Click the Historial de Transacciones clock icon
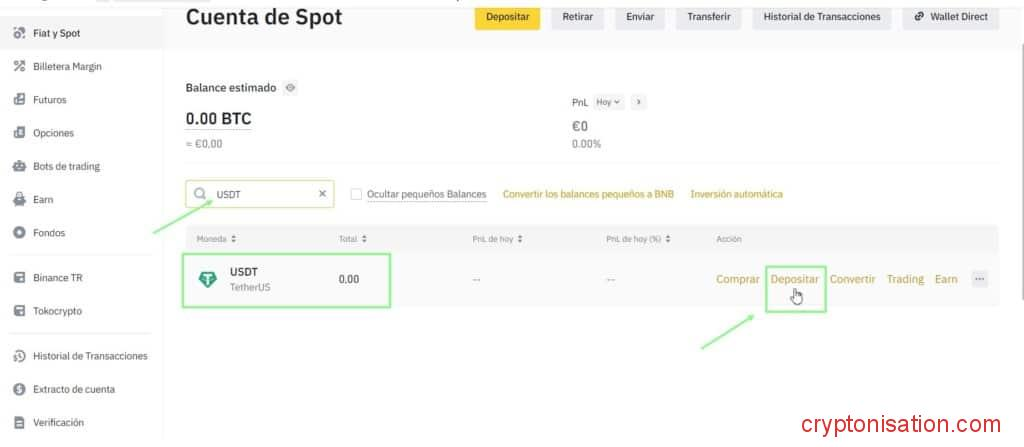 pos(19,356)
